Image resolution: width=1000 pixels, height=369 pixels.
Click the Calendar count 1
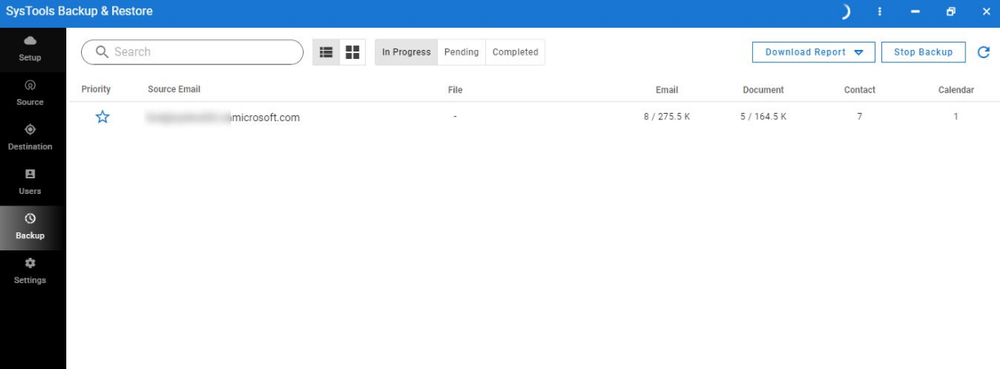[955, 117]
